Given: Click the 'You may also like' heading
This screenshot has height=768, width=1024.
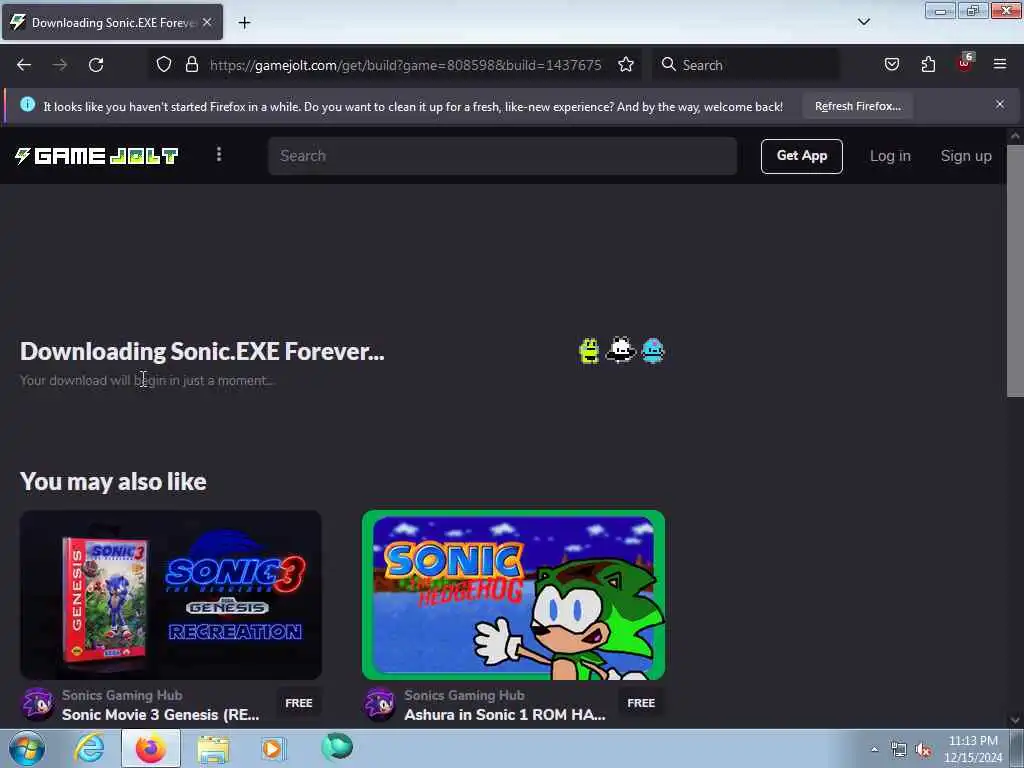Looking at the screenshot, I should [113, 481].
